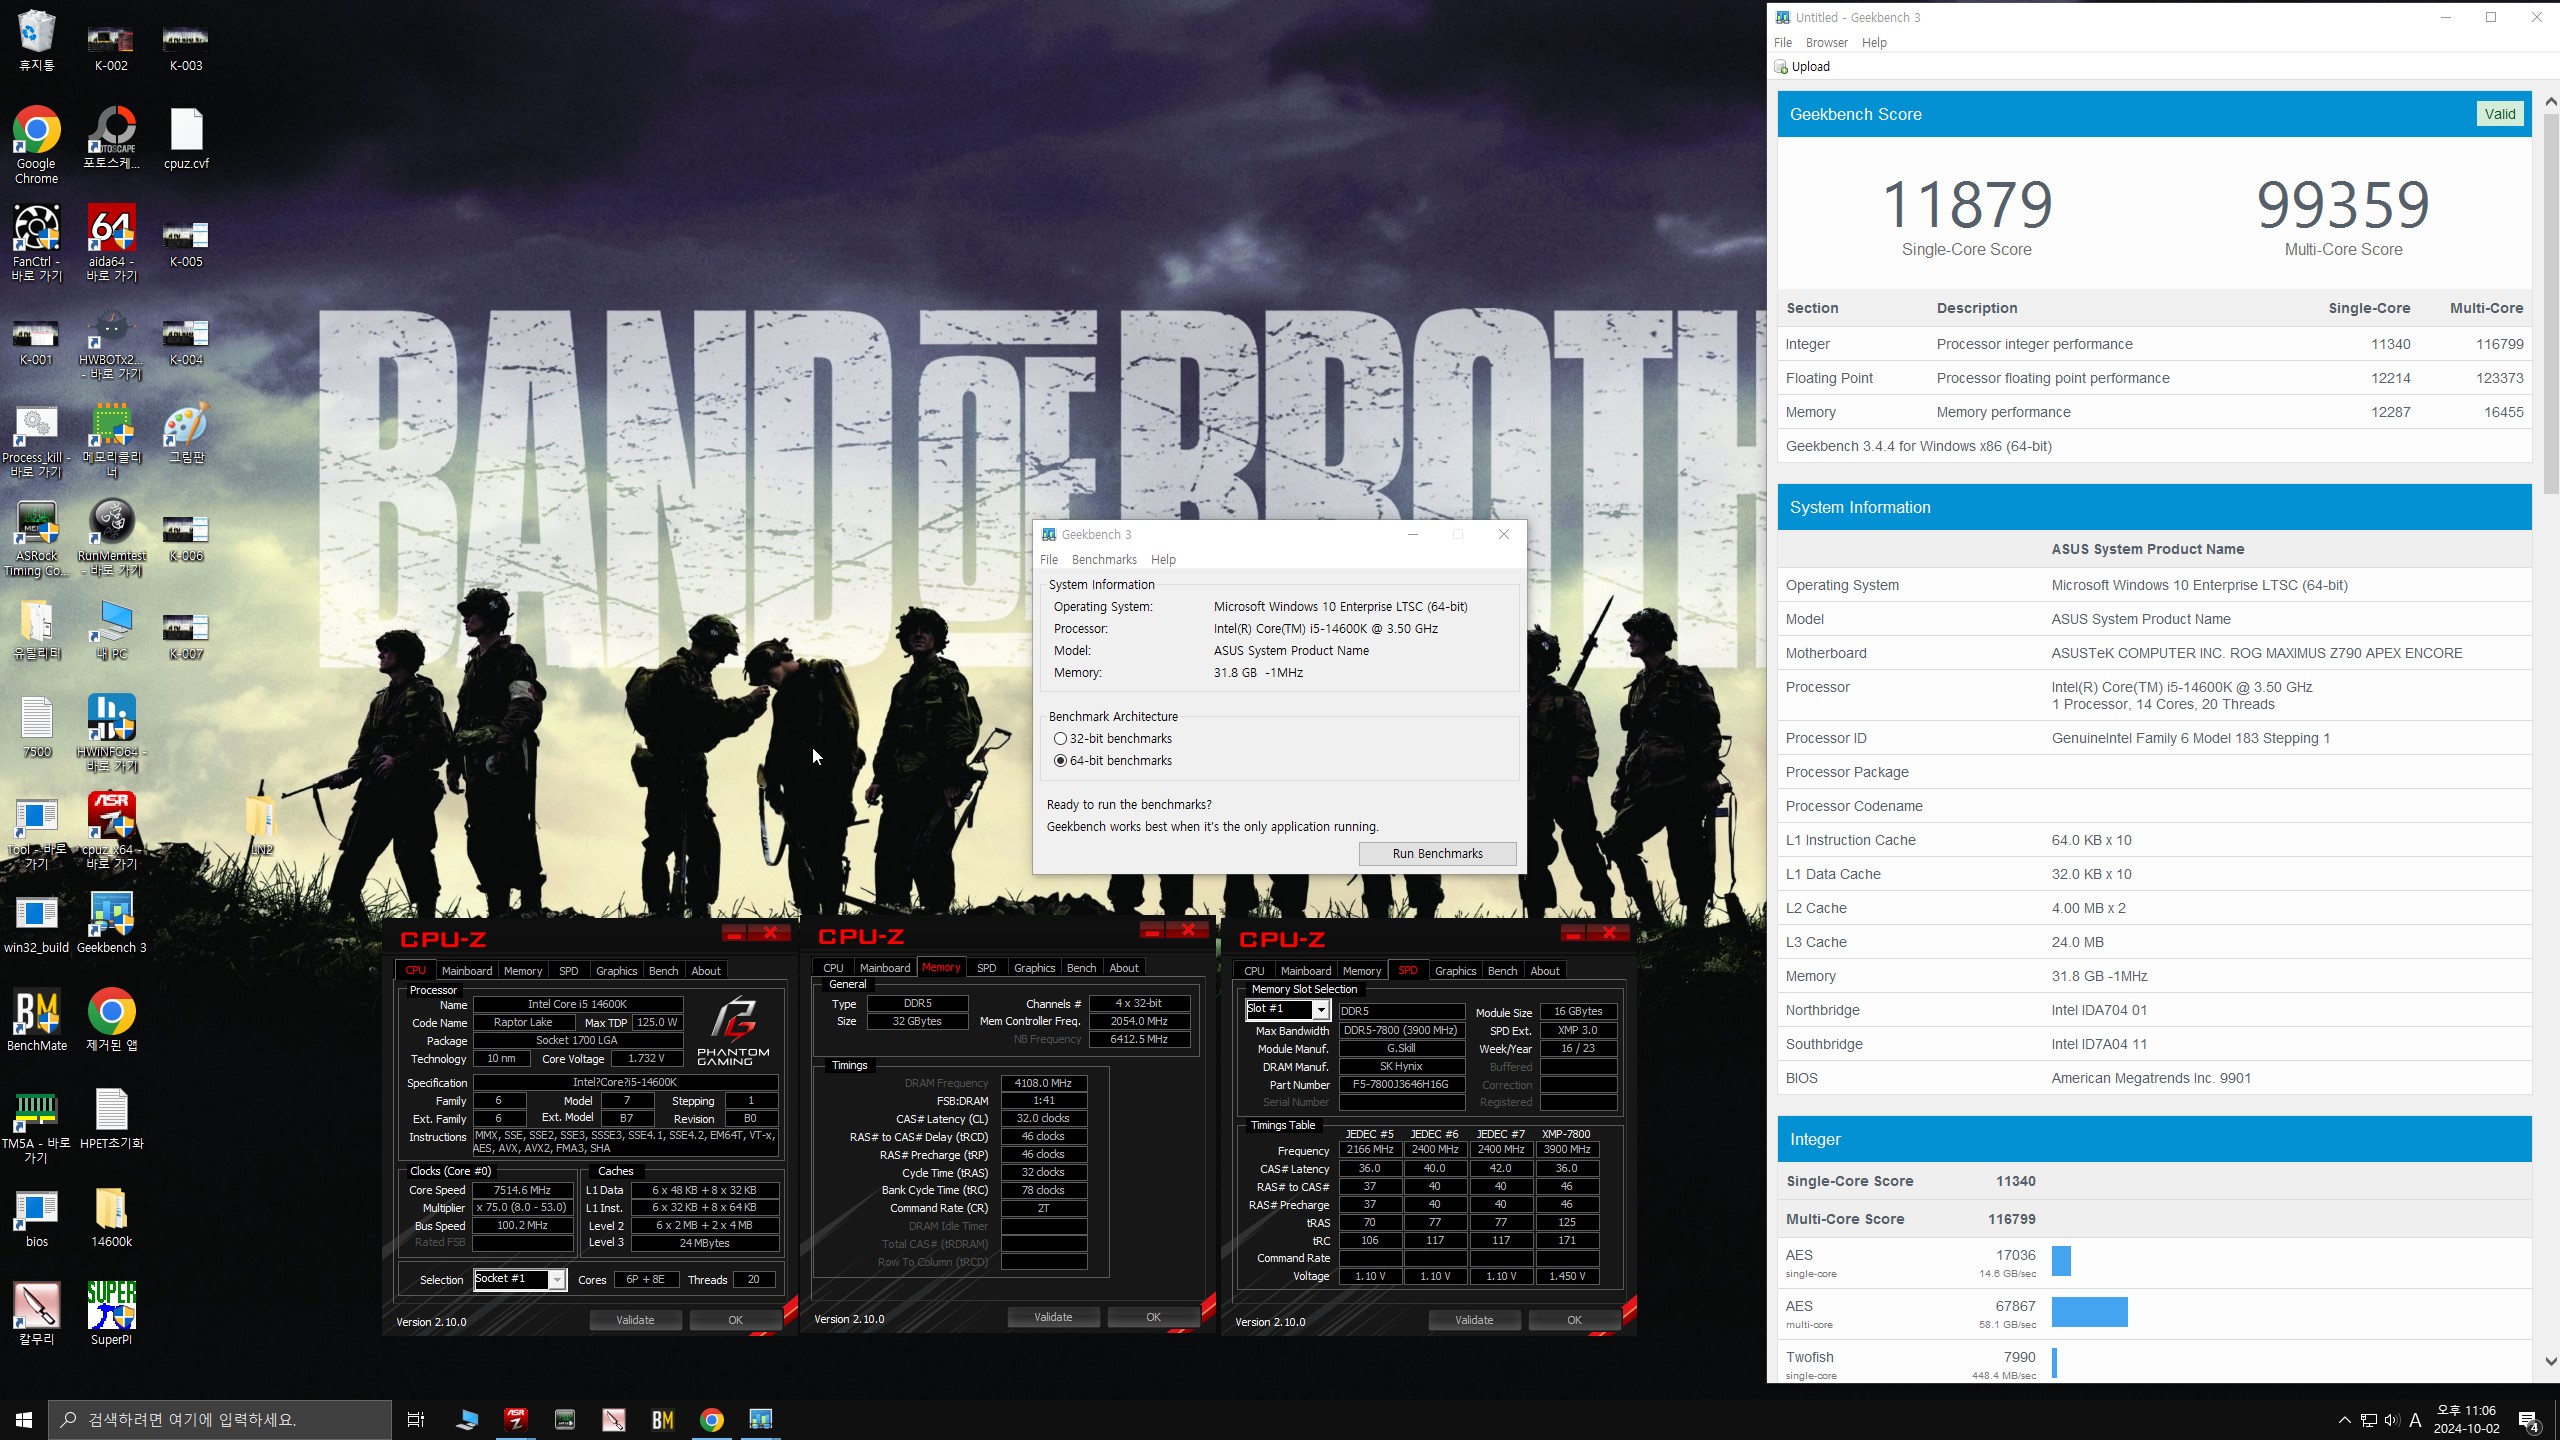The width and height of the screenshot is (2560, 1440).
Task: Open the TM5A desktop shortcut
Action: coord(36,1125)
